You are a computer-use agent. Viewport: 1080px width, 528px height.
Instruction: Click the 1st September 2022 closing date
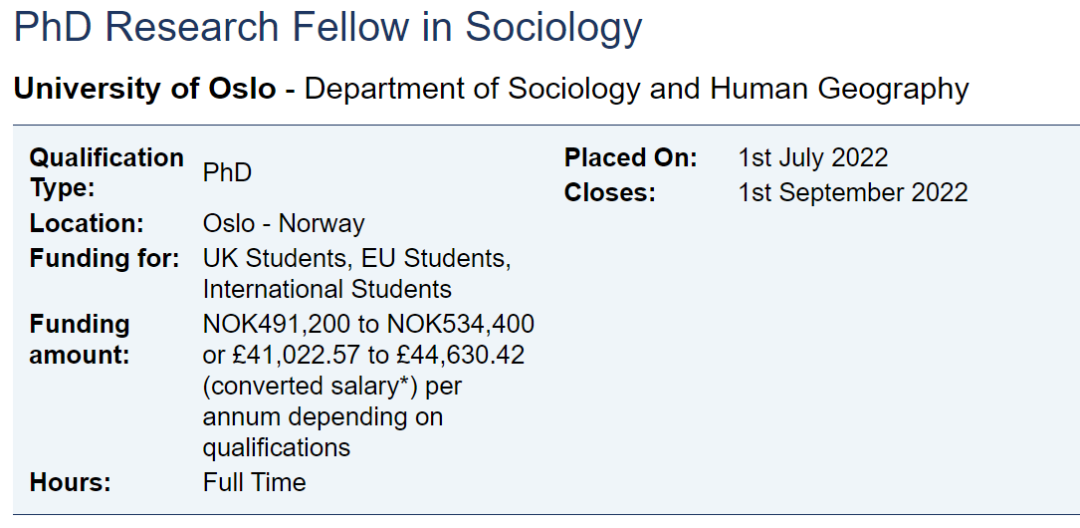coord(853,192)
